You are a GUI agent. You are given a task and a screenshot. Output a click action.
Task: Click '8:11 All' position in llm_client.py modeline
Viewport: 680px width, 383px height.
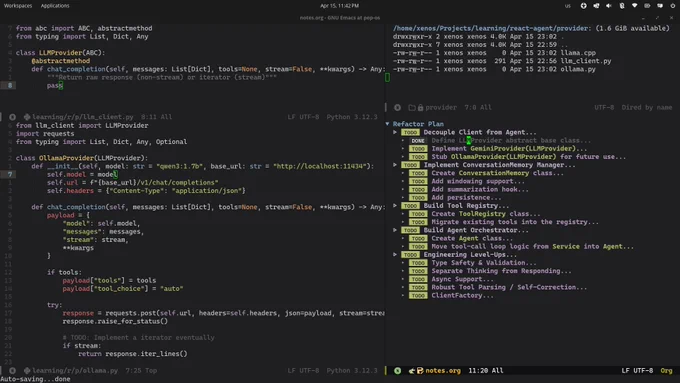[x=156, y=117]
